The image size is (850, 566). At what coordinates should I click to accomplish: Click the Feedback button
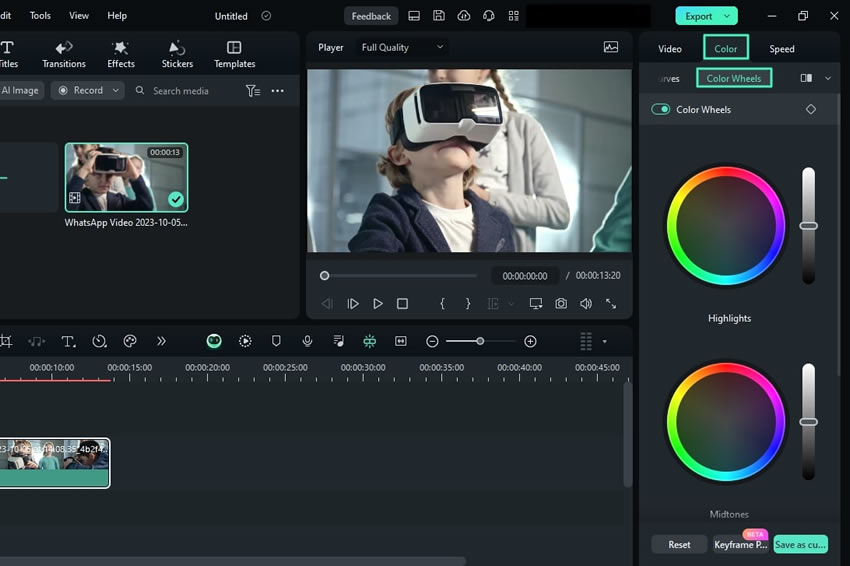[371, 16]
